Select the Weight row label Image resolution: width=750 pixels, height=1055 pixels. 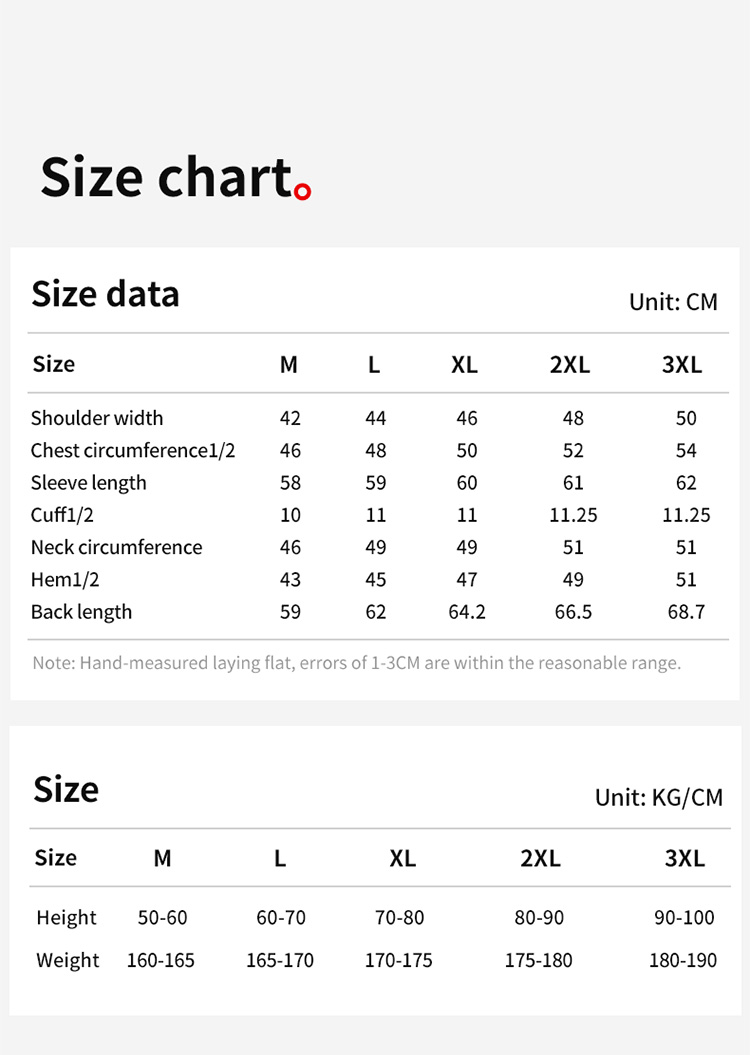click(x=68, y=960)
